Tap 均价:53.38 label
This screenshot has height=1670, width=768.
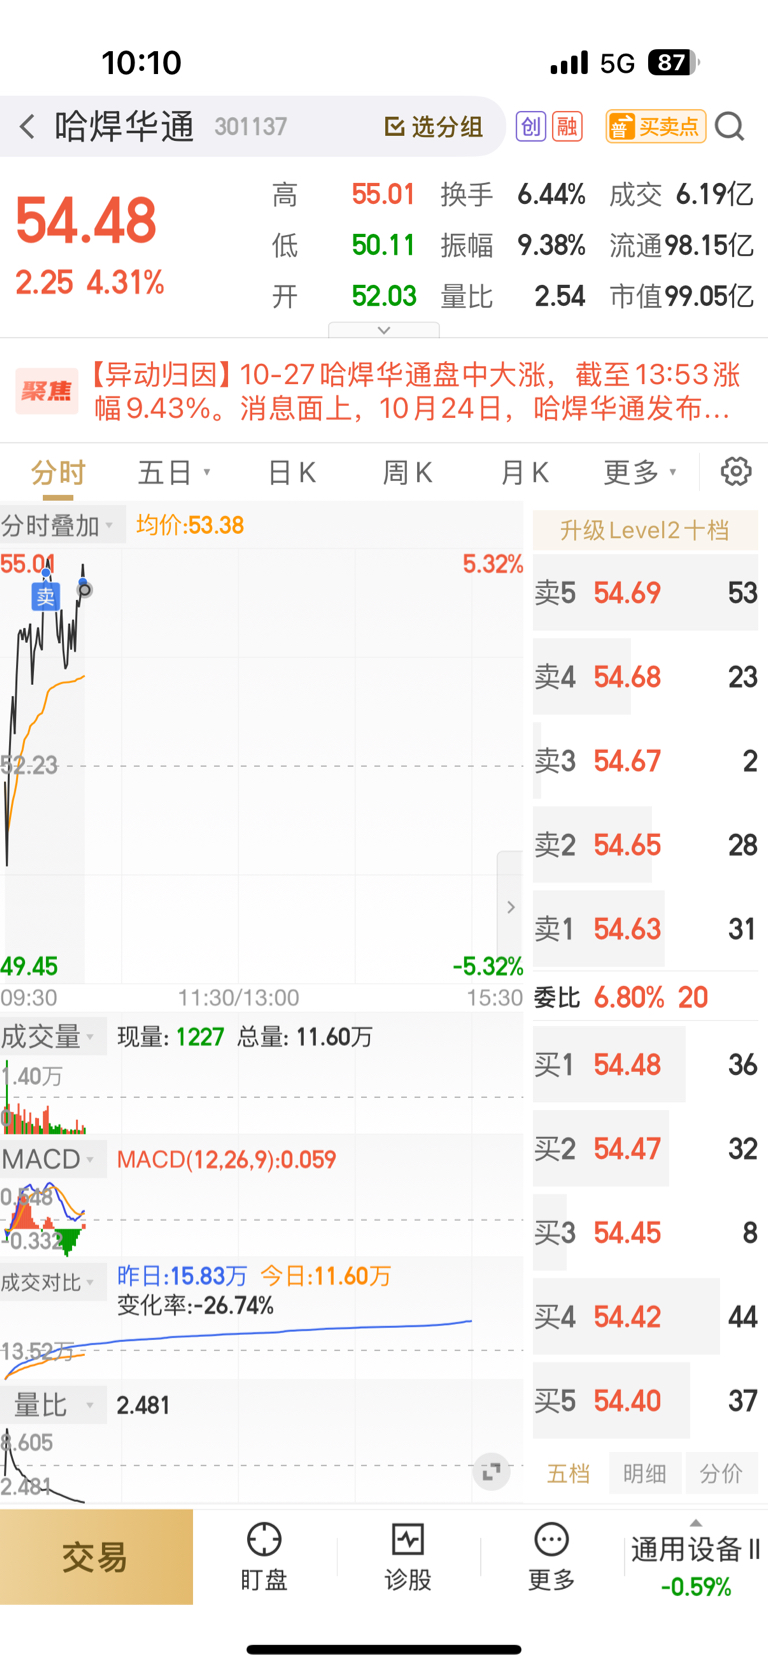coord(190,525)
